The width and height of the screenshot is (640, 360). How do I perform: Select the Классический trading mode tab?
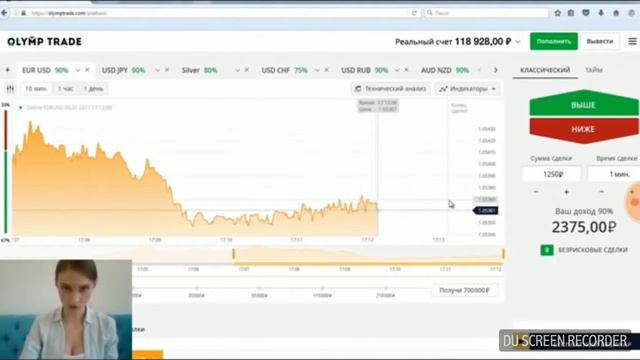point(545,70)
